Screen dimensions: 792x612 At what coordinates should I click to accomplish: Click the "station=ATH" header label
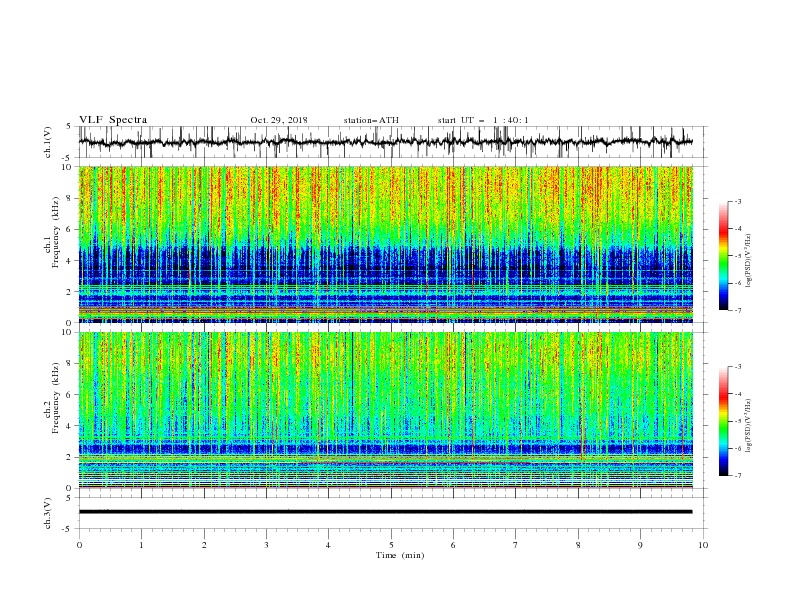tap(371, 120)
